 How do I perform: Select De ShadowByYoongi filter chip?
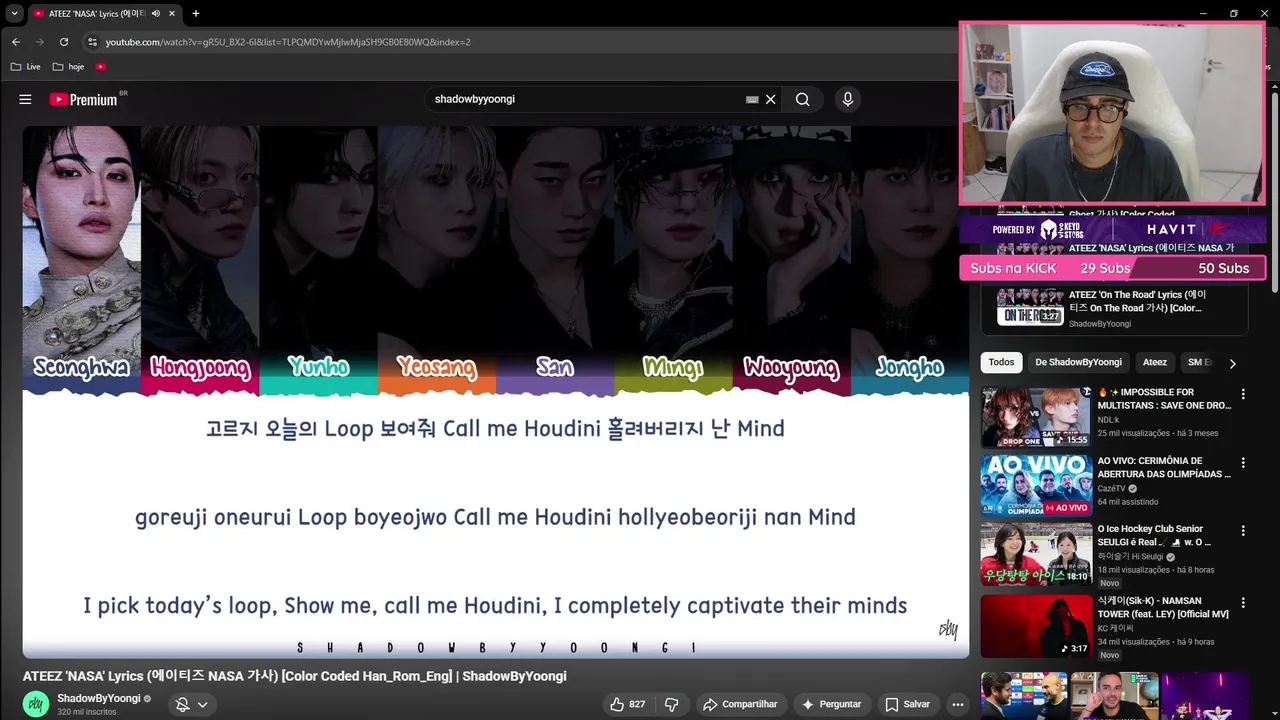click(x=1078, y=363)
